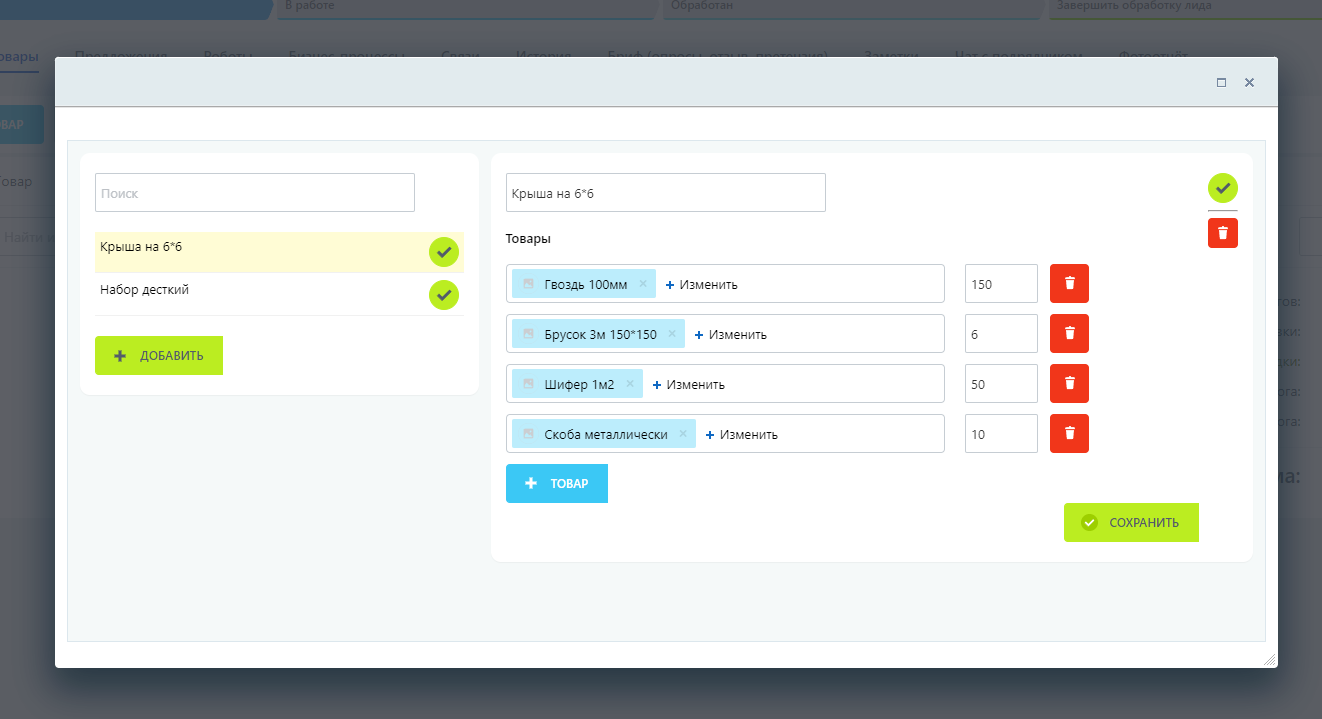This screenshot has width=1322, height=719.
Task: Toggle checkmark for Крыша на 6*6 in list
Action: point(444,252)
